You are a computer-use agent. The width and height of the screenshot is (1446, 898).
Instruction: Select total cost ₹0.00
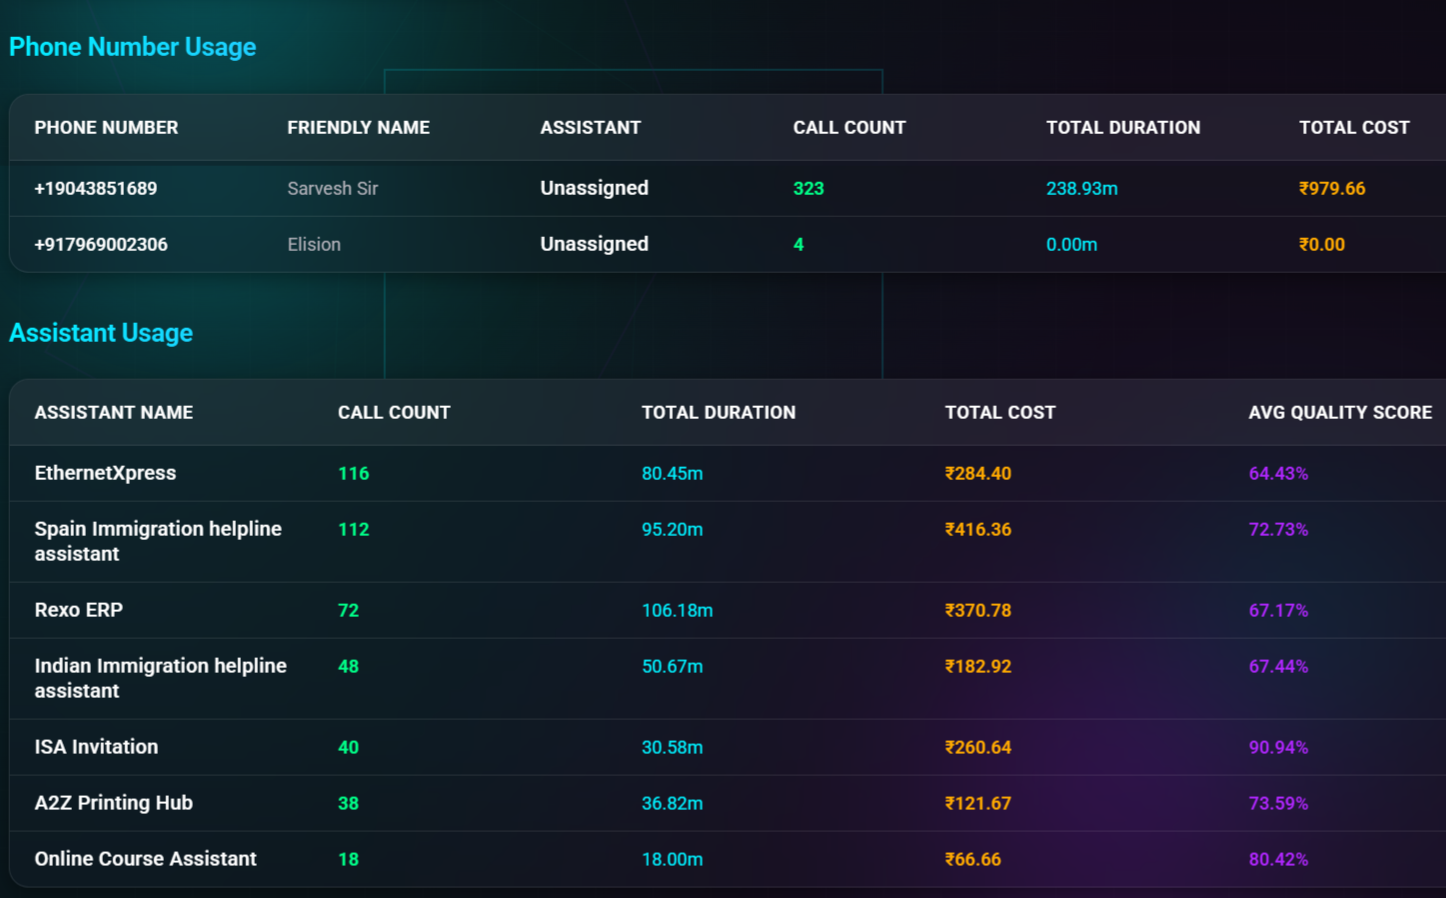(x=1322, y=244)
